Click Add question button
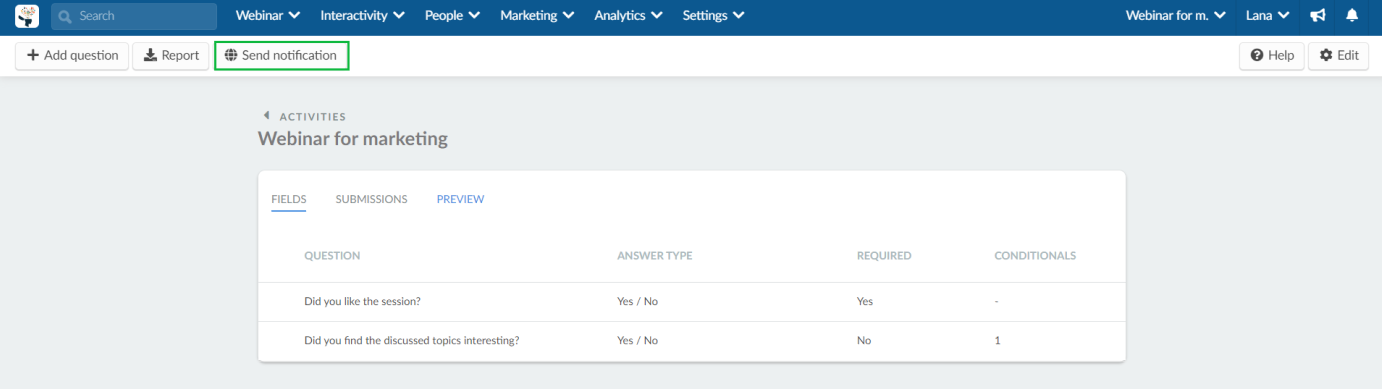Image resolution: width=1382 pixels, height=389 pixels. (72, 56)
